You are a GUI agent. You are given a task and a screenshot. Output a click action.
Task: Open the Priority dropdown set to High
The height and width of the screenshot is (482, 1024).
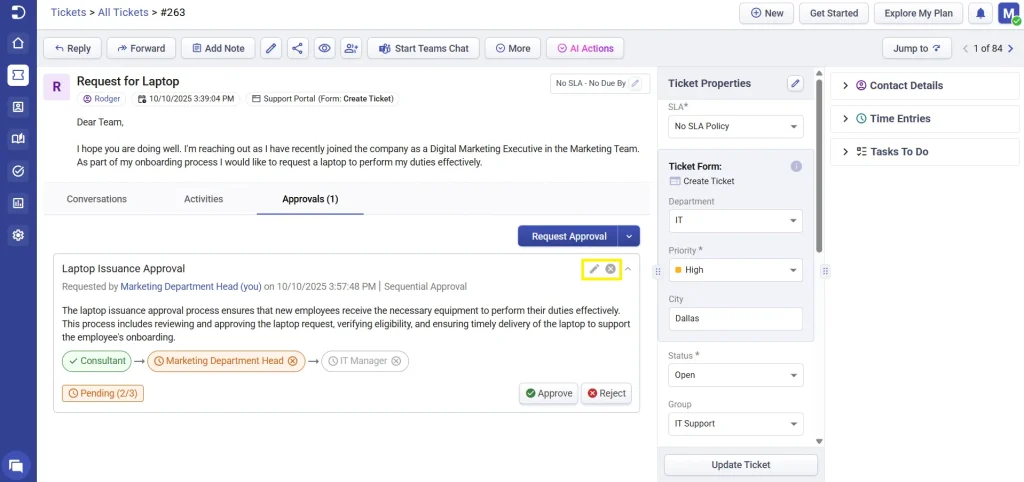pos(735,270)
